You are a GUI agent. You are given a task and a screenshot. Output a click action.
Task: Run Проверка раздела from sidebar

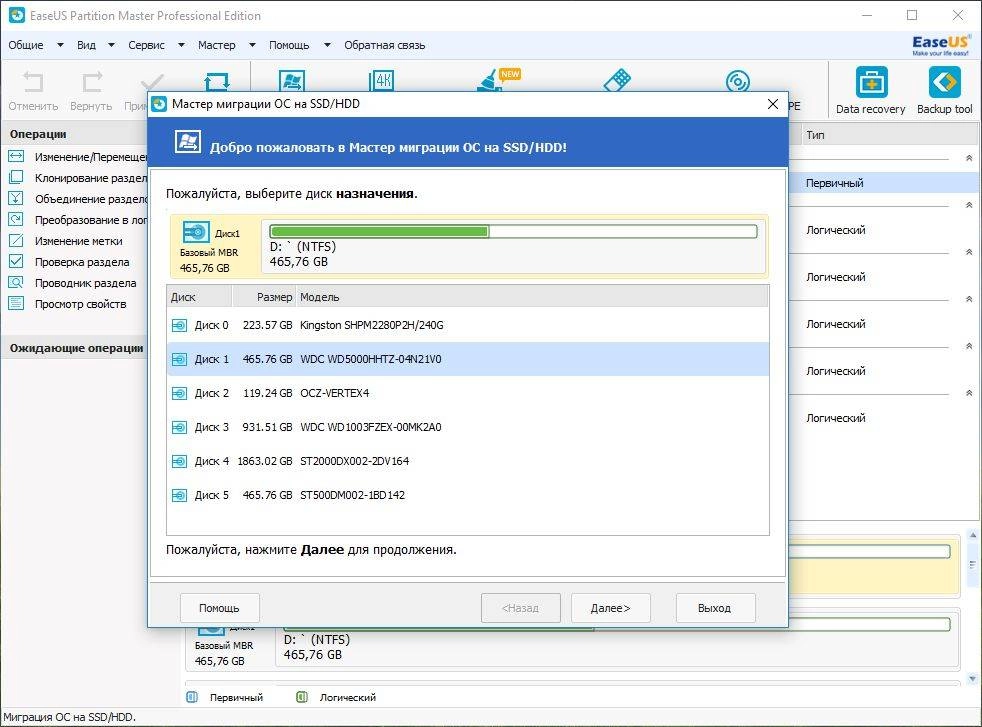69,262
